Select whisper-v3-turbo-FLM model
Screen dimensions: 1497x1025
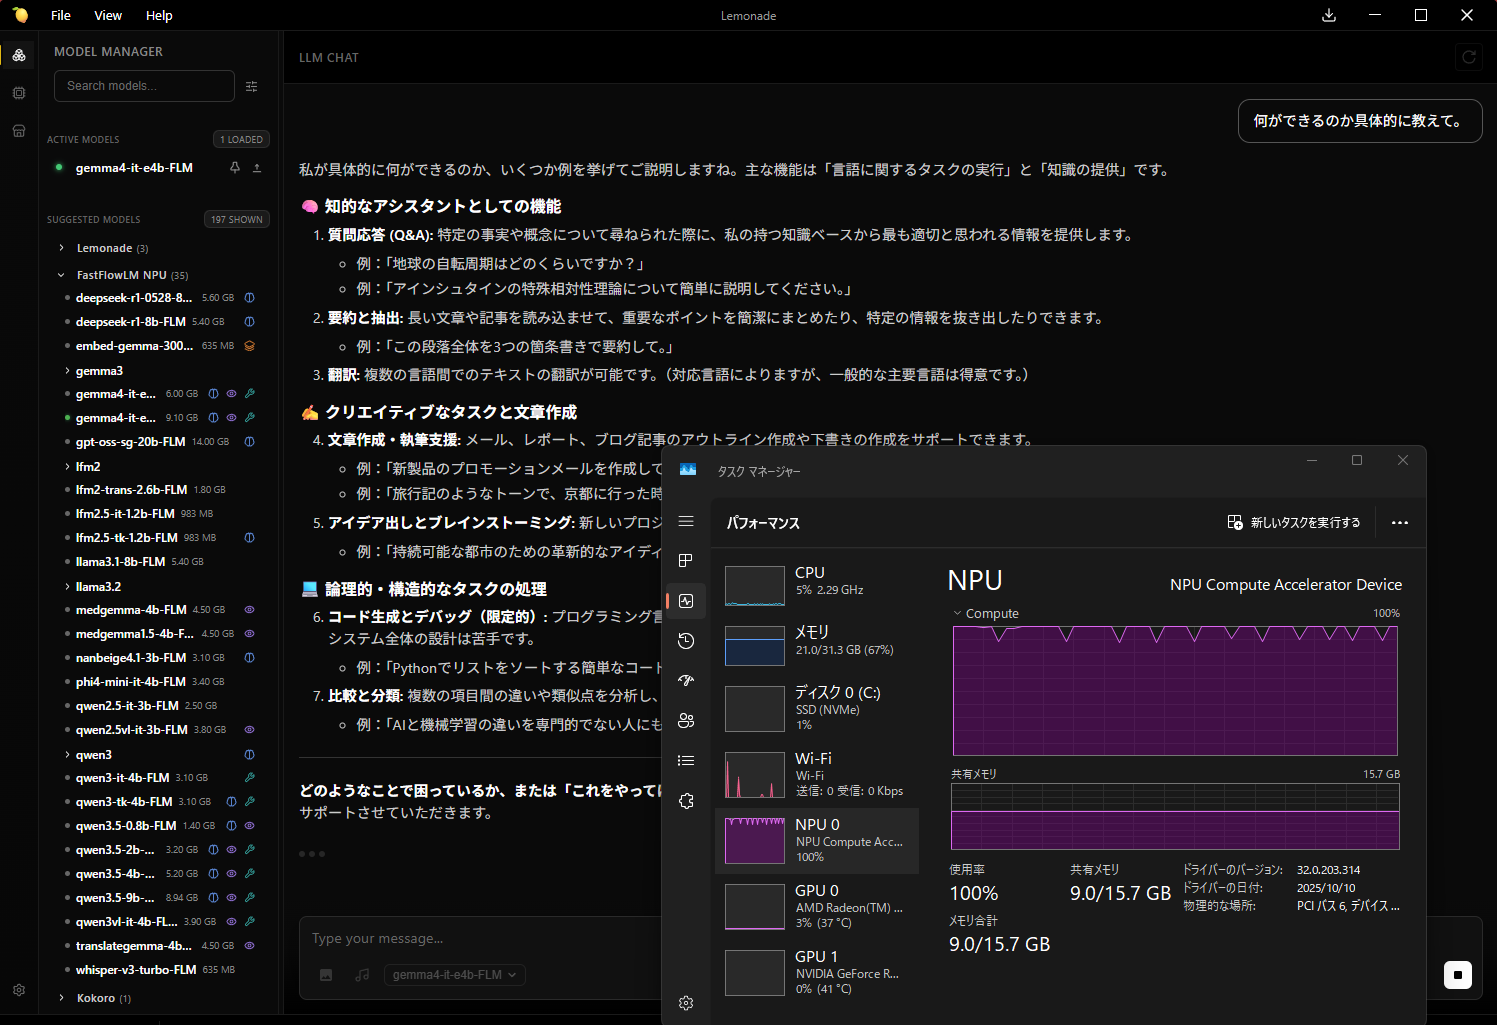click(x=136, y=970)
